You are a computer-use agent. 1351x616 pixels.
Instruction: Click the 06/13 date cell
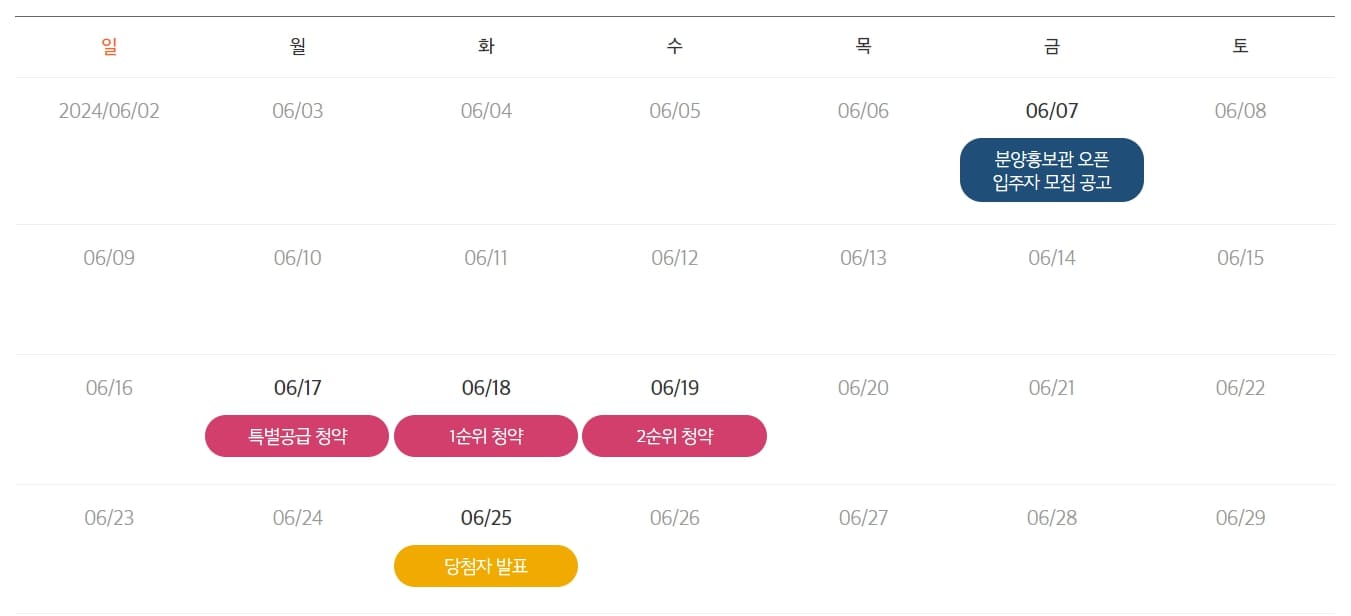point(863,258)
